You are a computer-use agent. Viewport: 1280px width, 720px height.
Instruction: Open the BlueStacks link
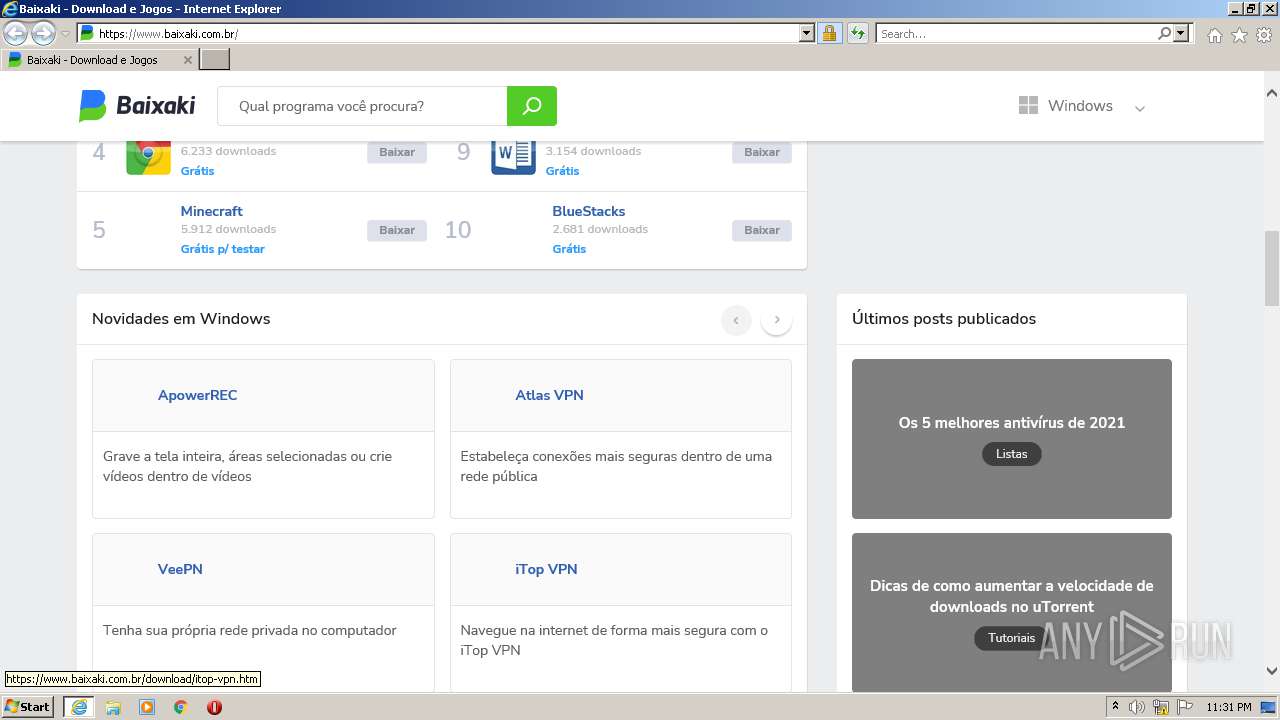(x=589, y=211)
